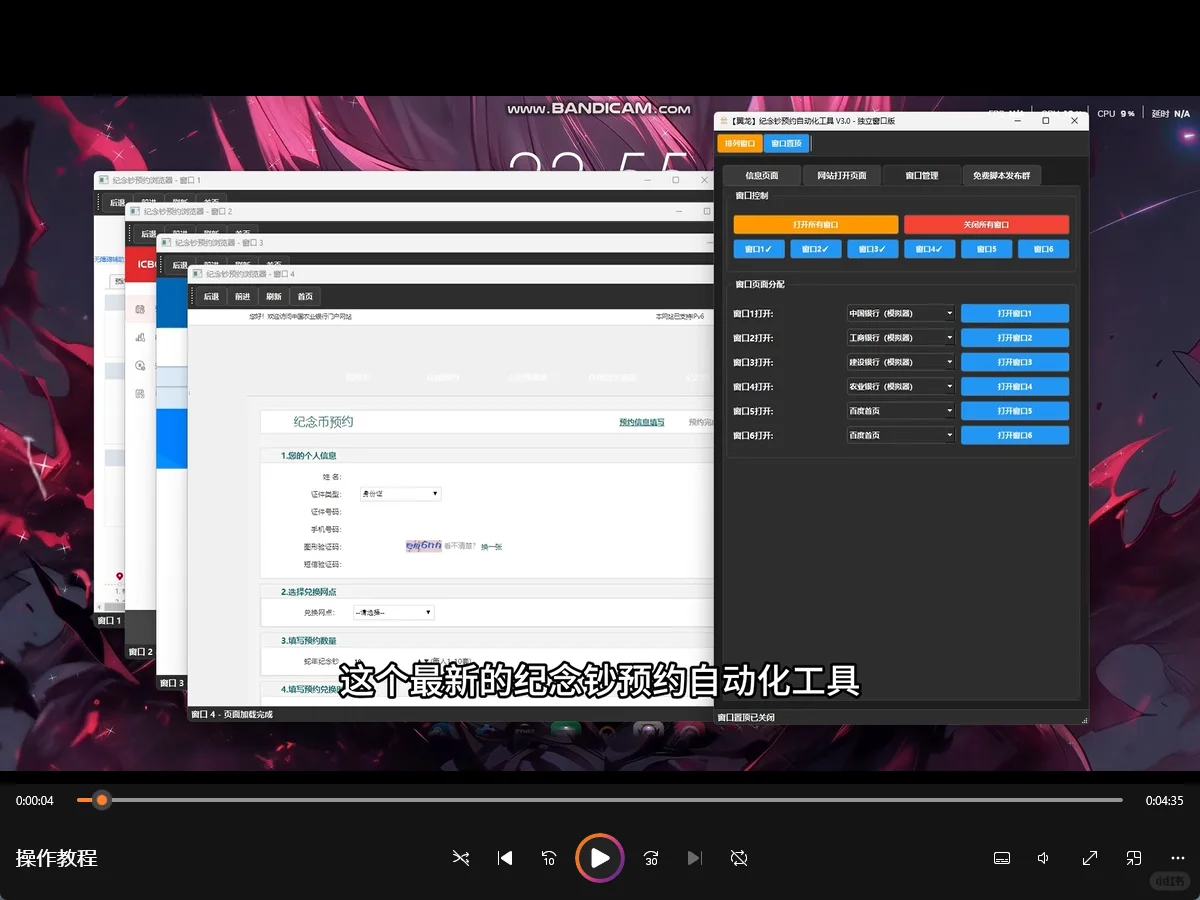Open the 窗口6打开 site dropdown
The width and height of the screenshot is (1200, 900).
[x=900, y=435]
